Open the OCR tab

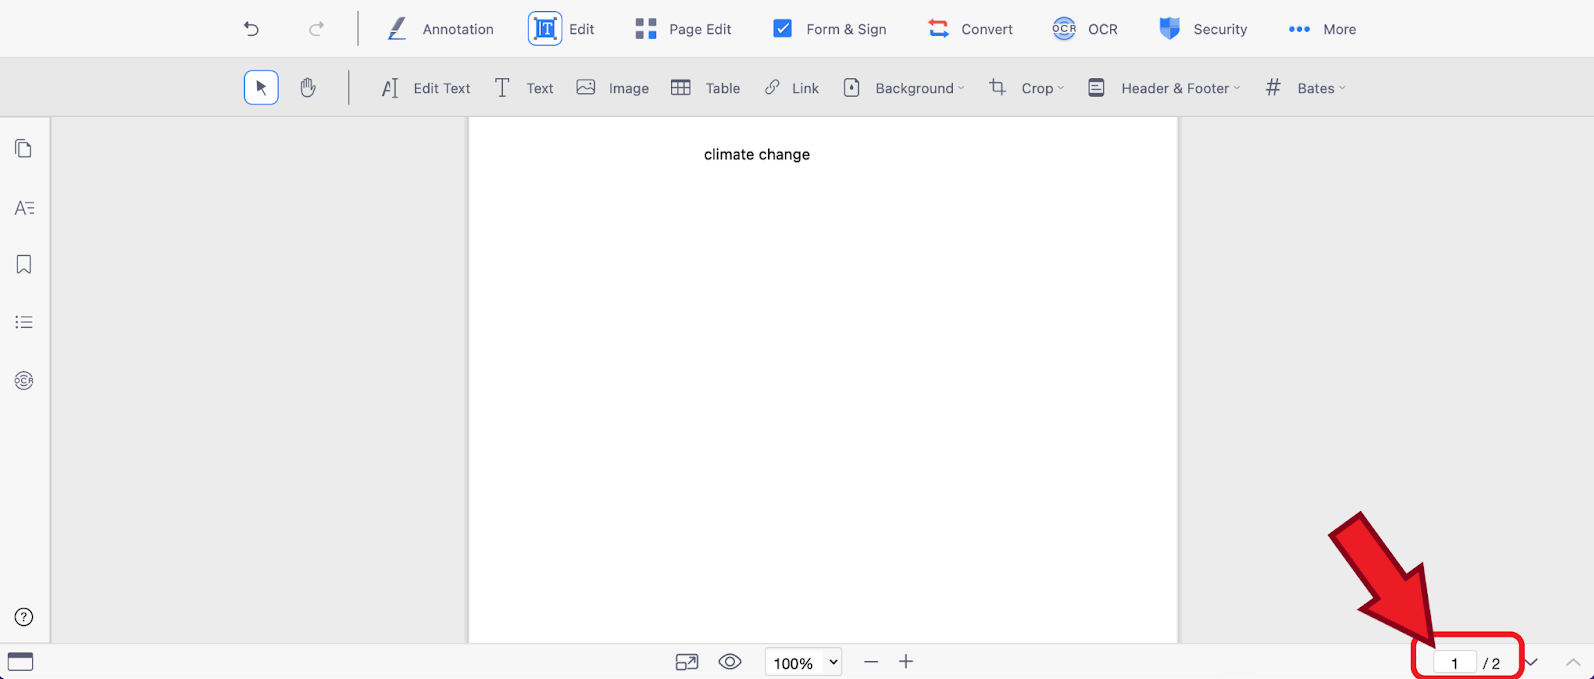1085,29
